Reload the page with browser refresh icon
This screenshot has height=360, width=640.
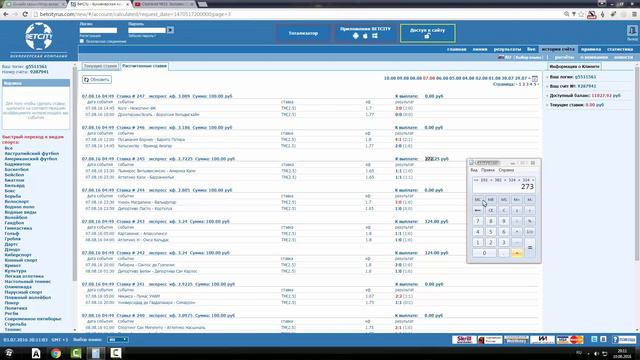(x=25, y=14)
